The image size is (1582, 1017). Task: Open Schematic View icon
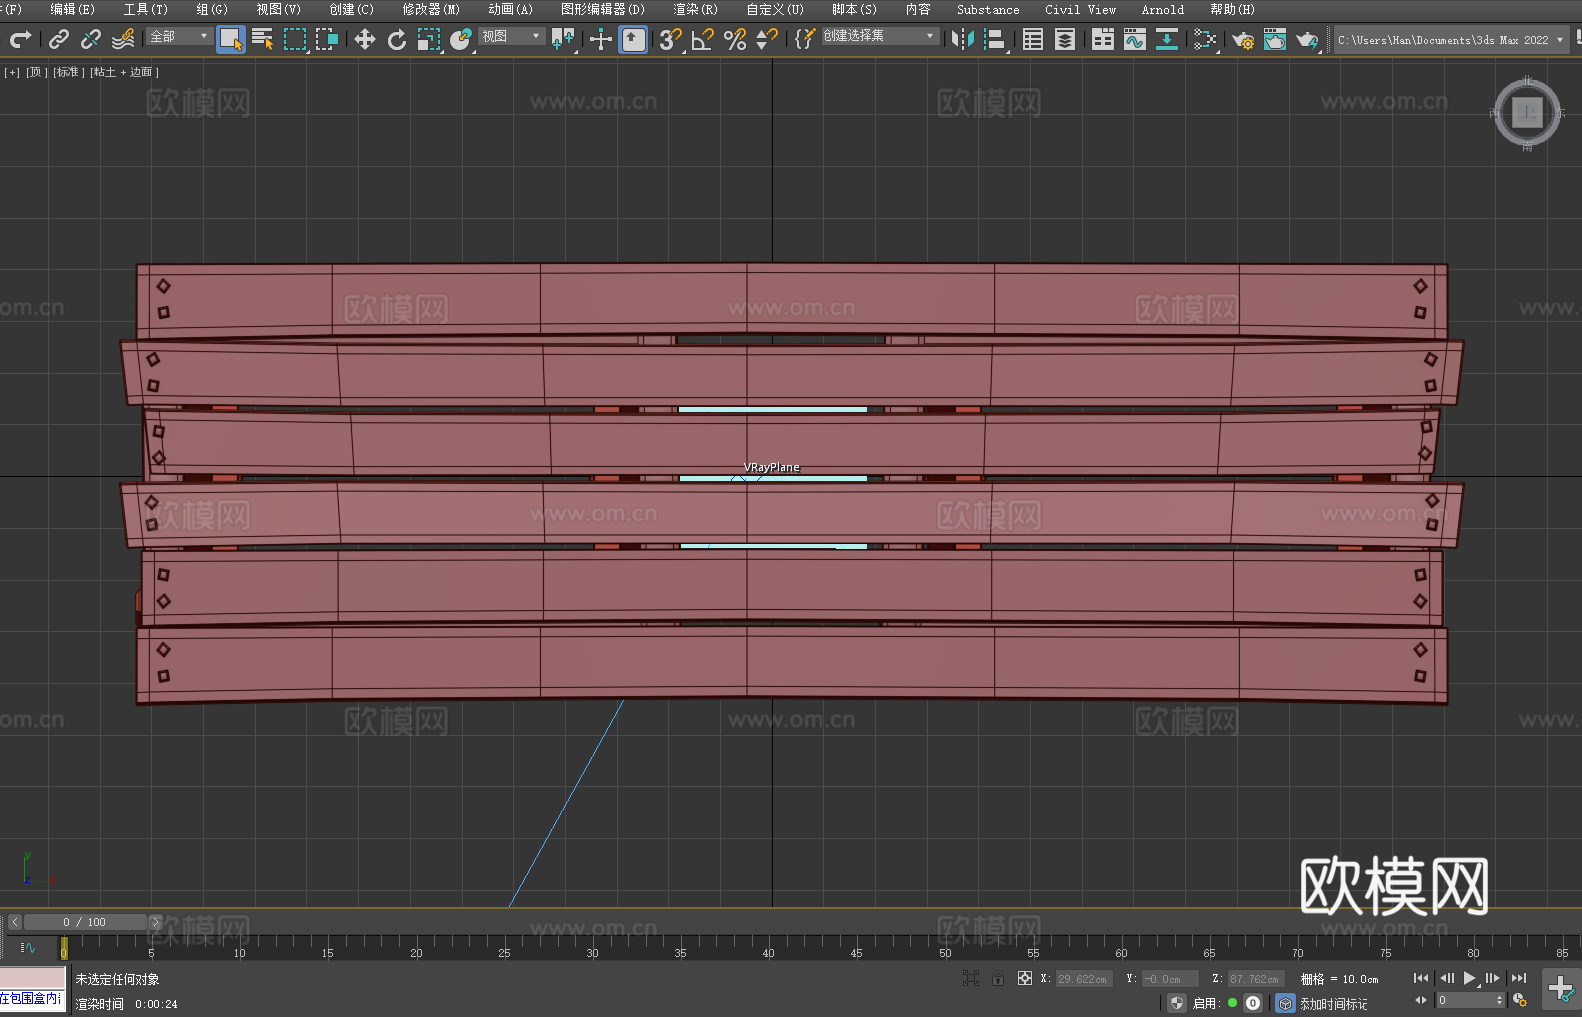tap(1167, 39)
